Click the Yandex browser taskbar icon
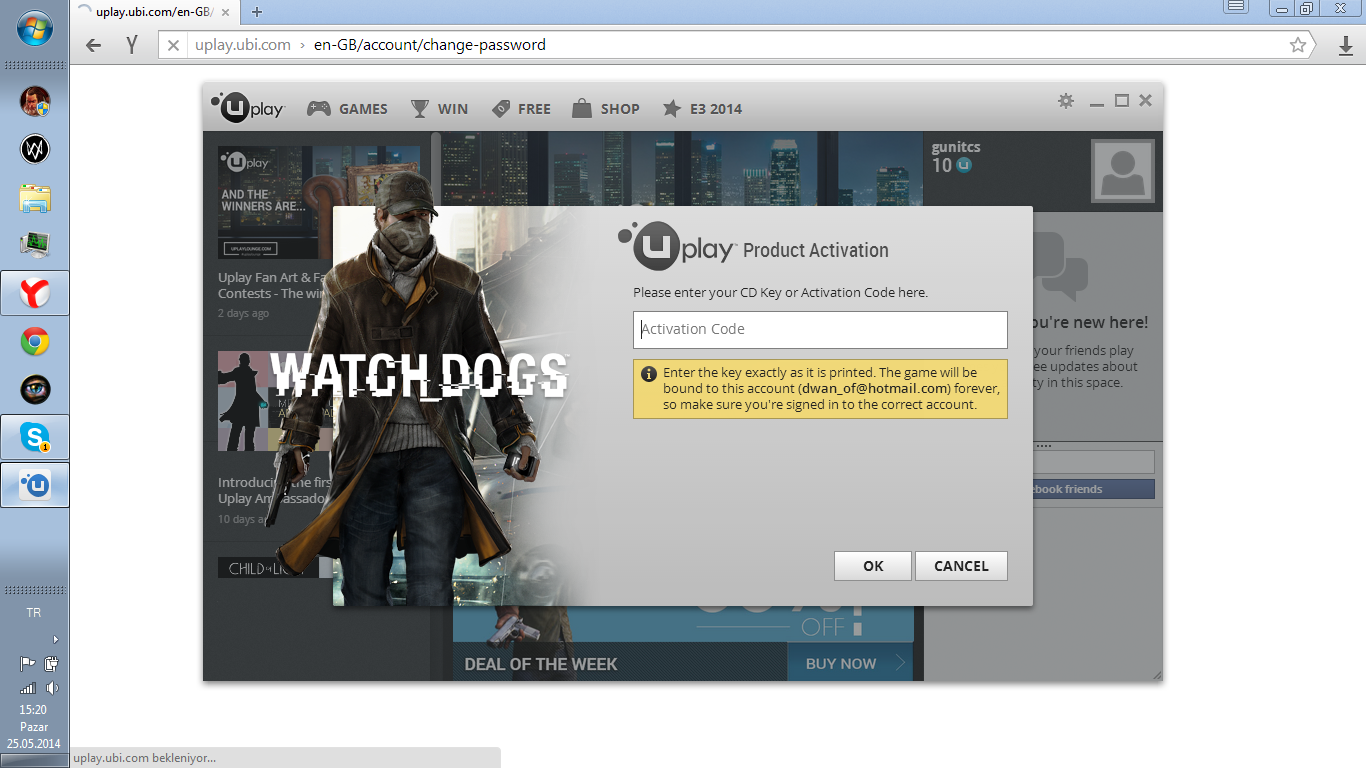1366x768 pixels. 35,293
